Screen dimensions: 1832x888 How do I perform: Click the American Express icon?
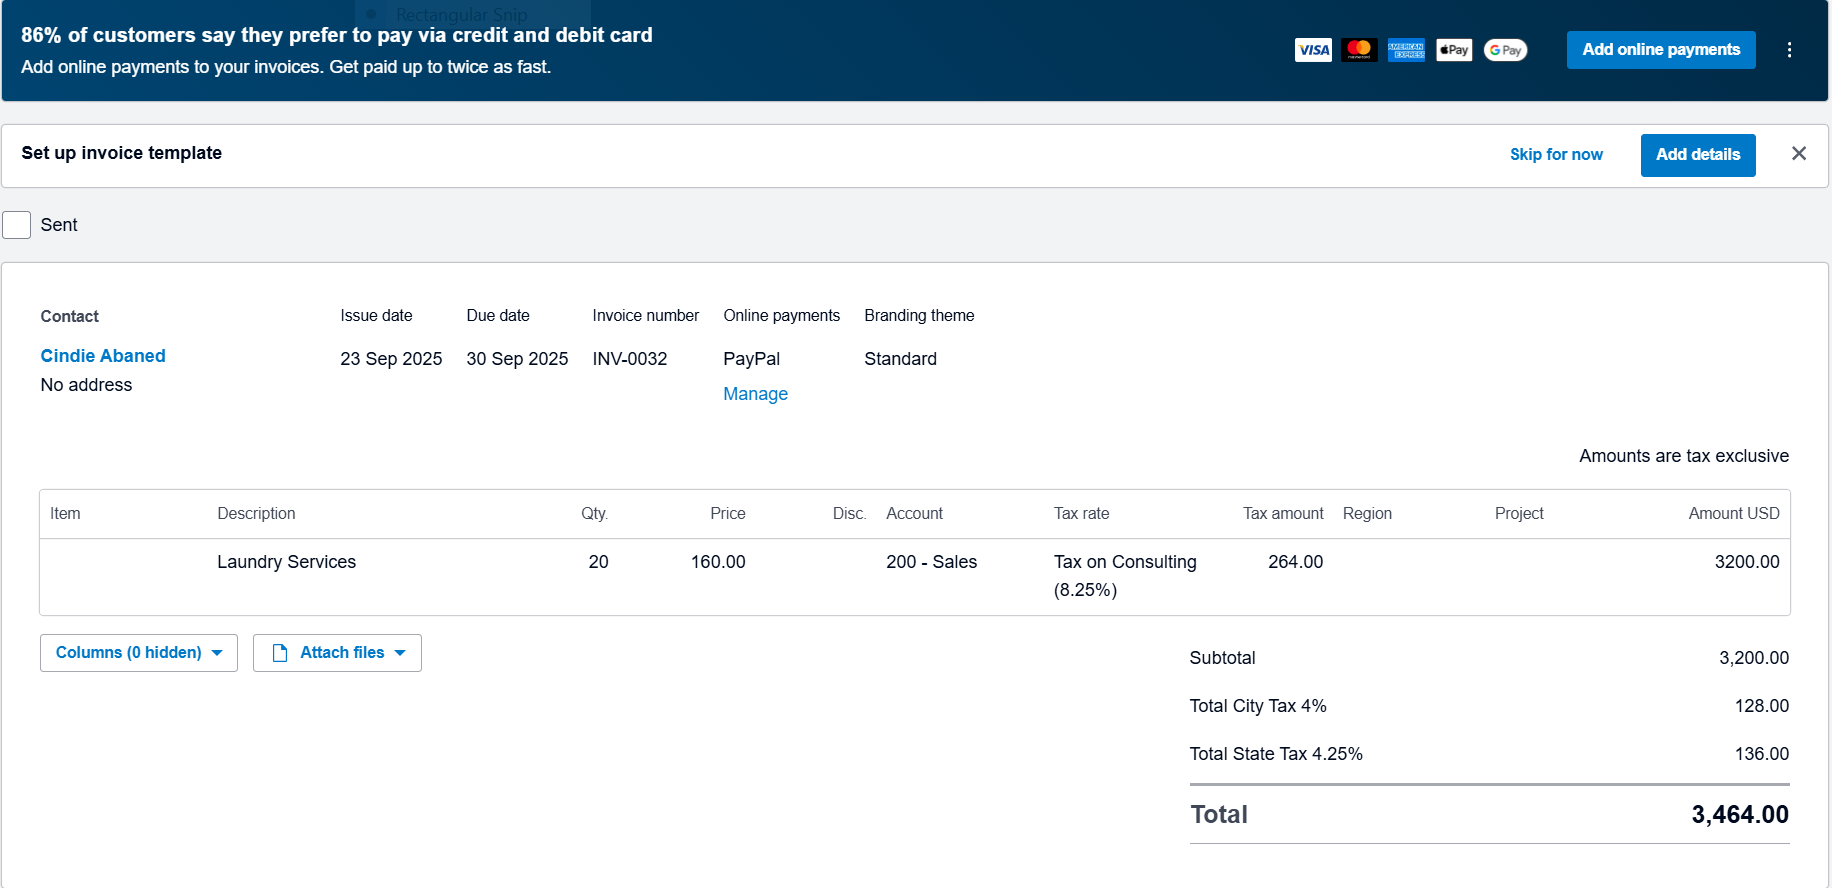(1406, 50)
